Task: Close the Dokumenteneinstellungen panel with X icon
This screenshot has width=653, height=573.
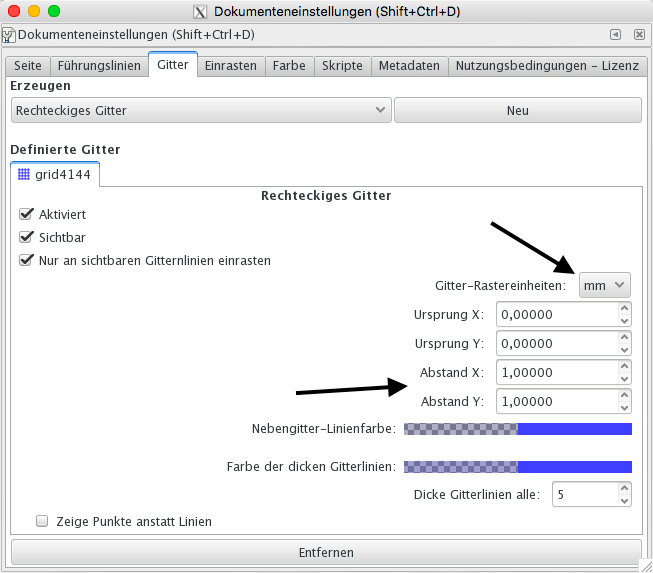Action: [x=637, y=35]
